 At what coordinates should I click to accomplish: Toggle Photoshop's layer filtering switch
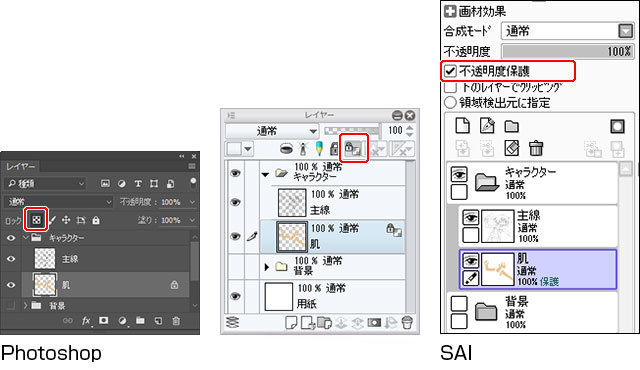click(x=193, y=182)
